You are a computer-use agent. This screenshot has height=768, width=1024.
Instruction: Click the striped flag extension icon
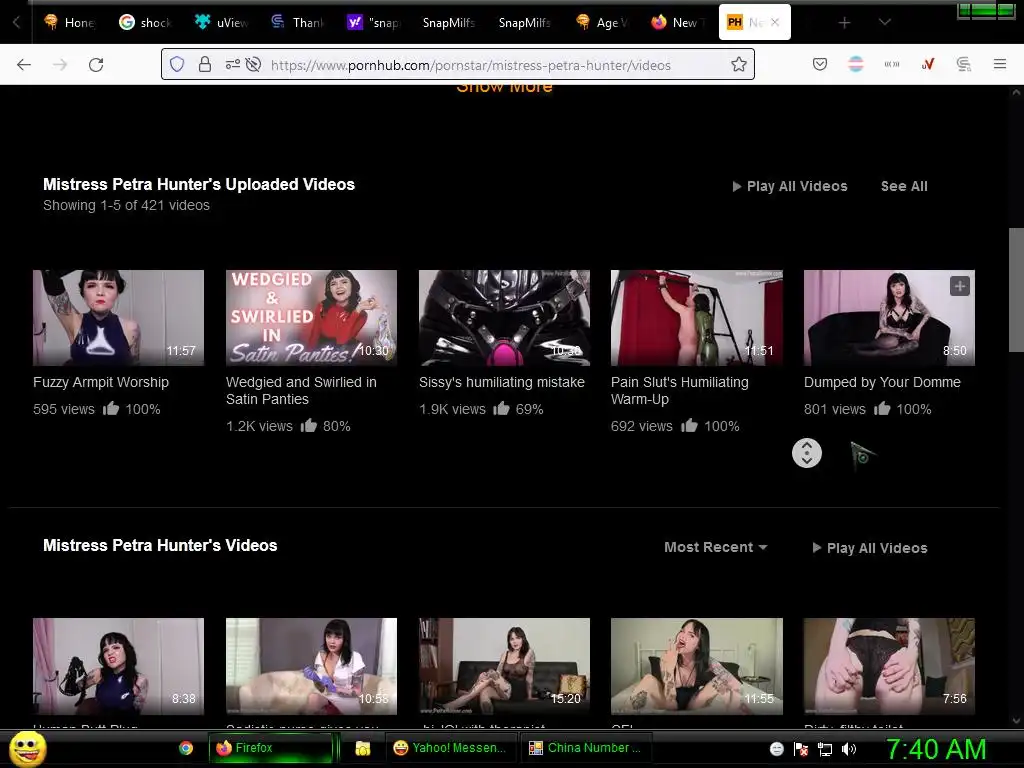856,64
